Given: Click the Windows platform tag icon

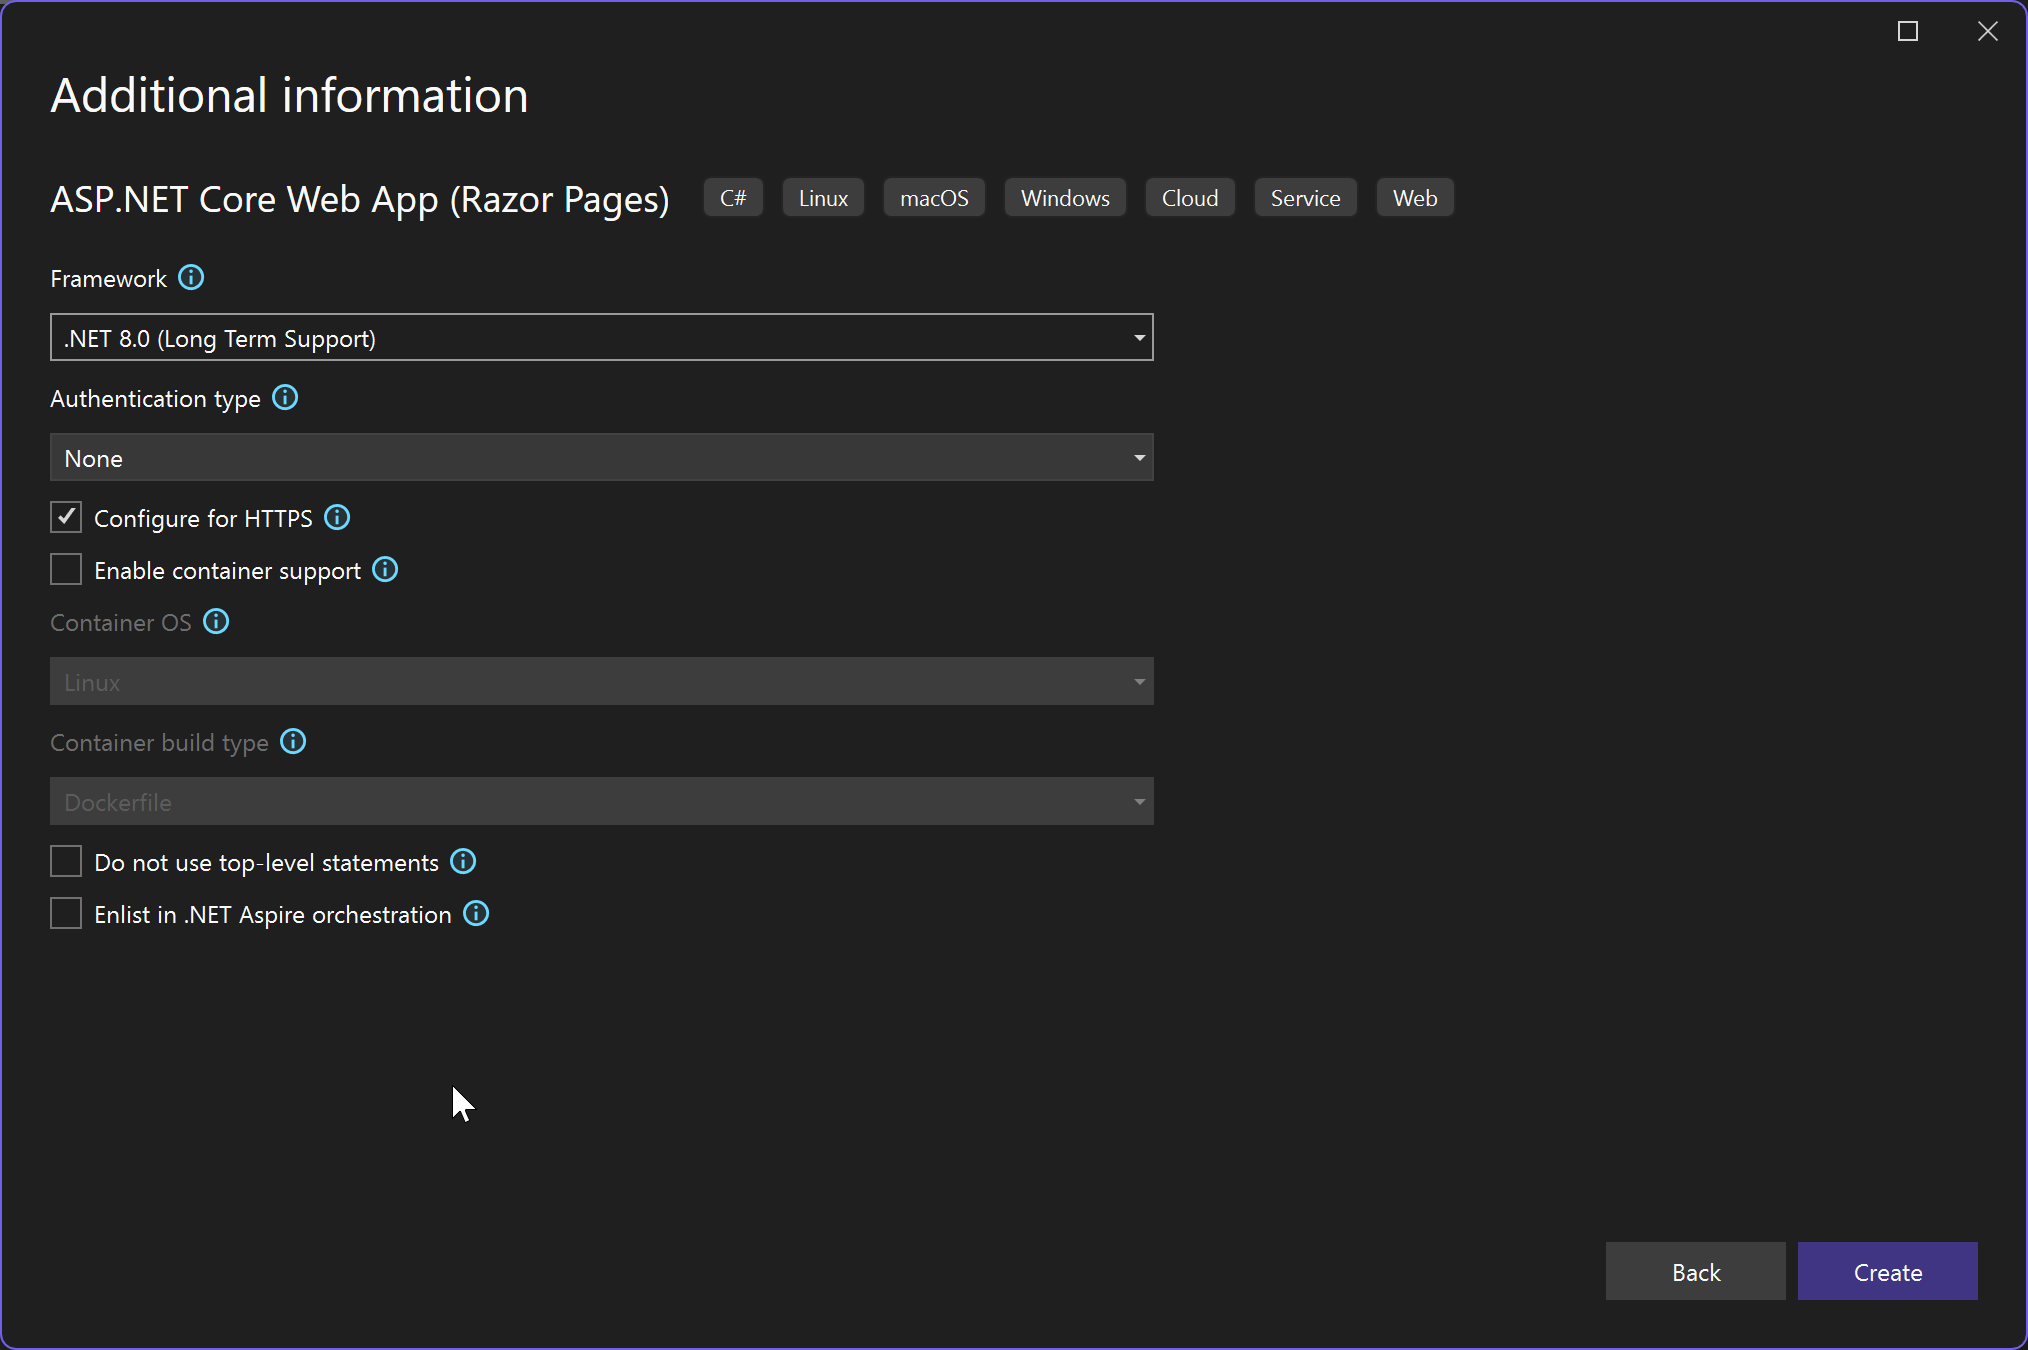Looking at the screenshot, I should 1065,197.
